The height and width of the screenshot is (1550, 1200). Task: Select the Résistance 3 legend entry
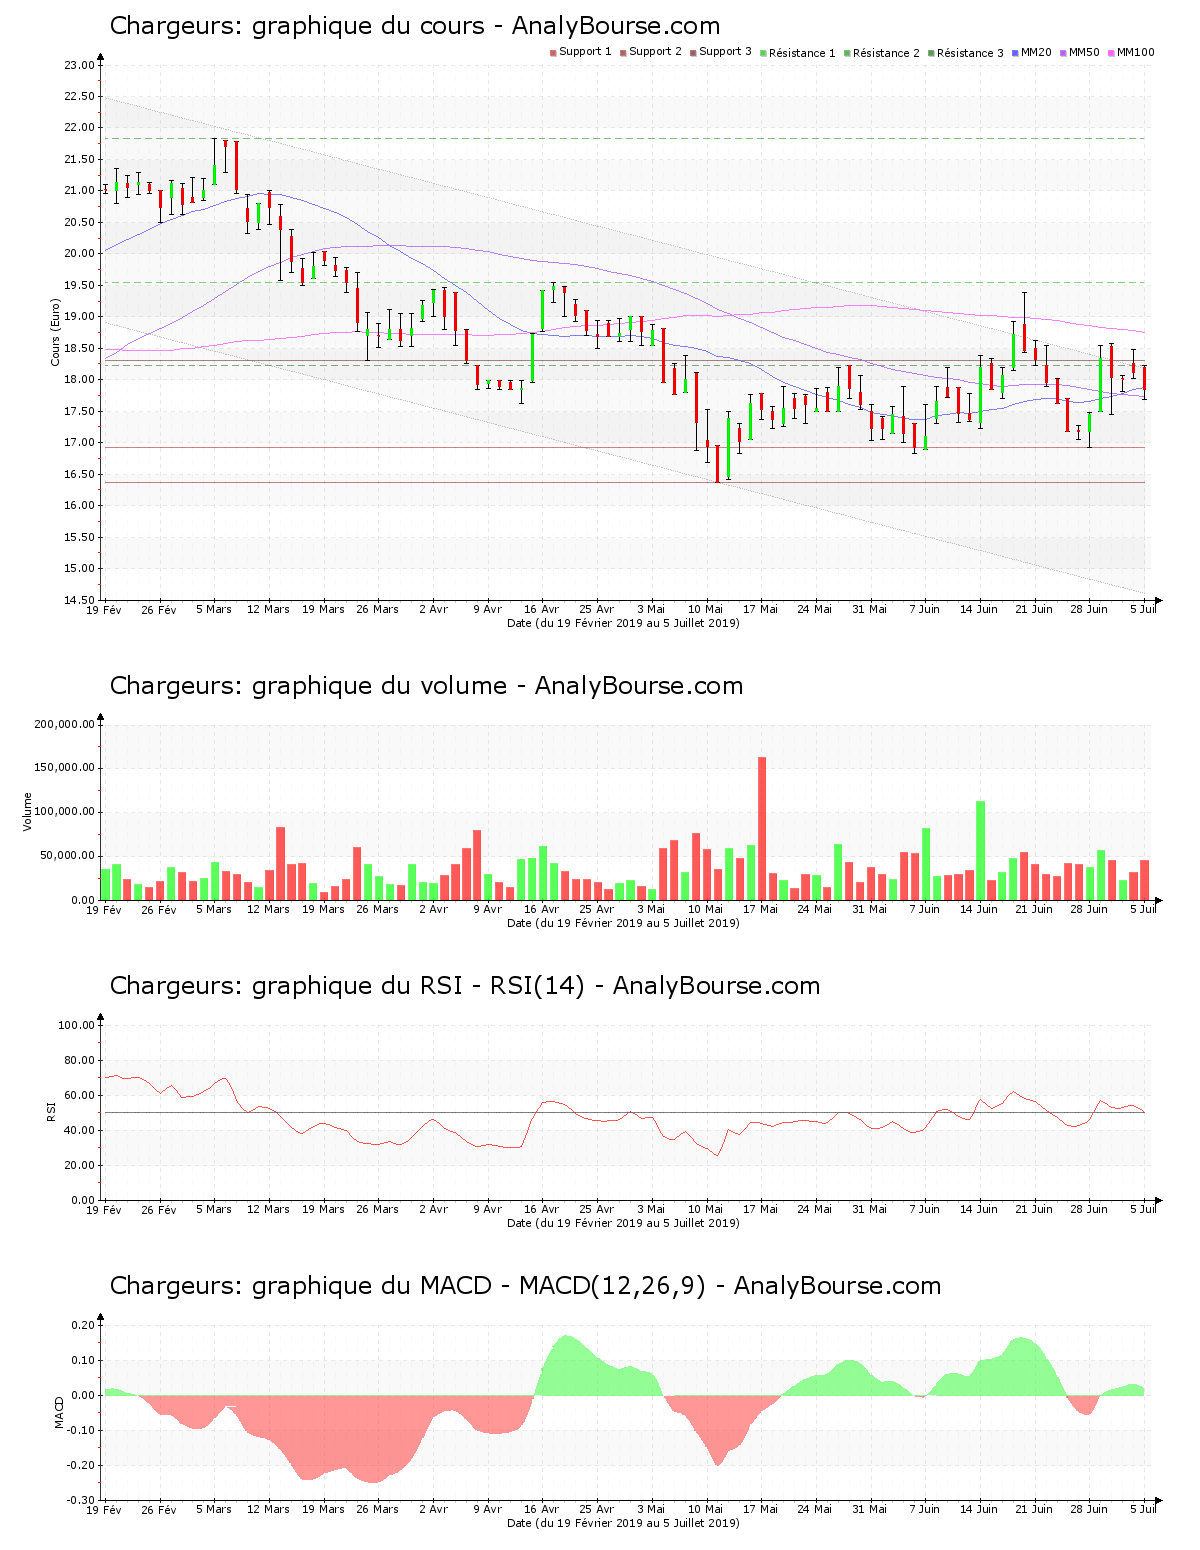(x=966, y=52)
